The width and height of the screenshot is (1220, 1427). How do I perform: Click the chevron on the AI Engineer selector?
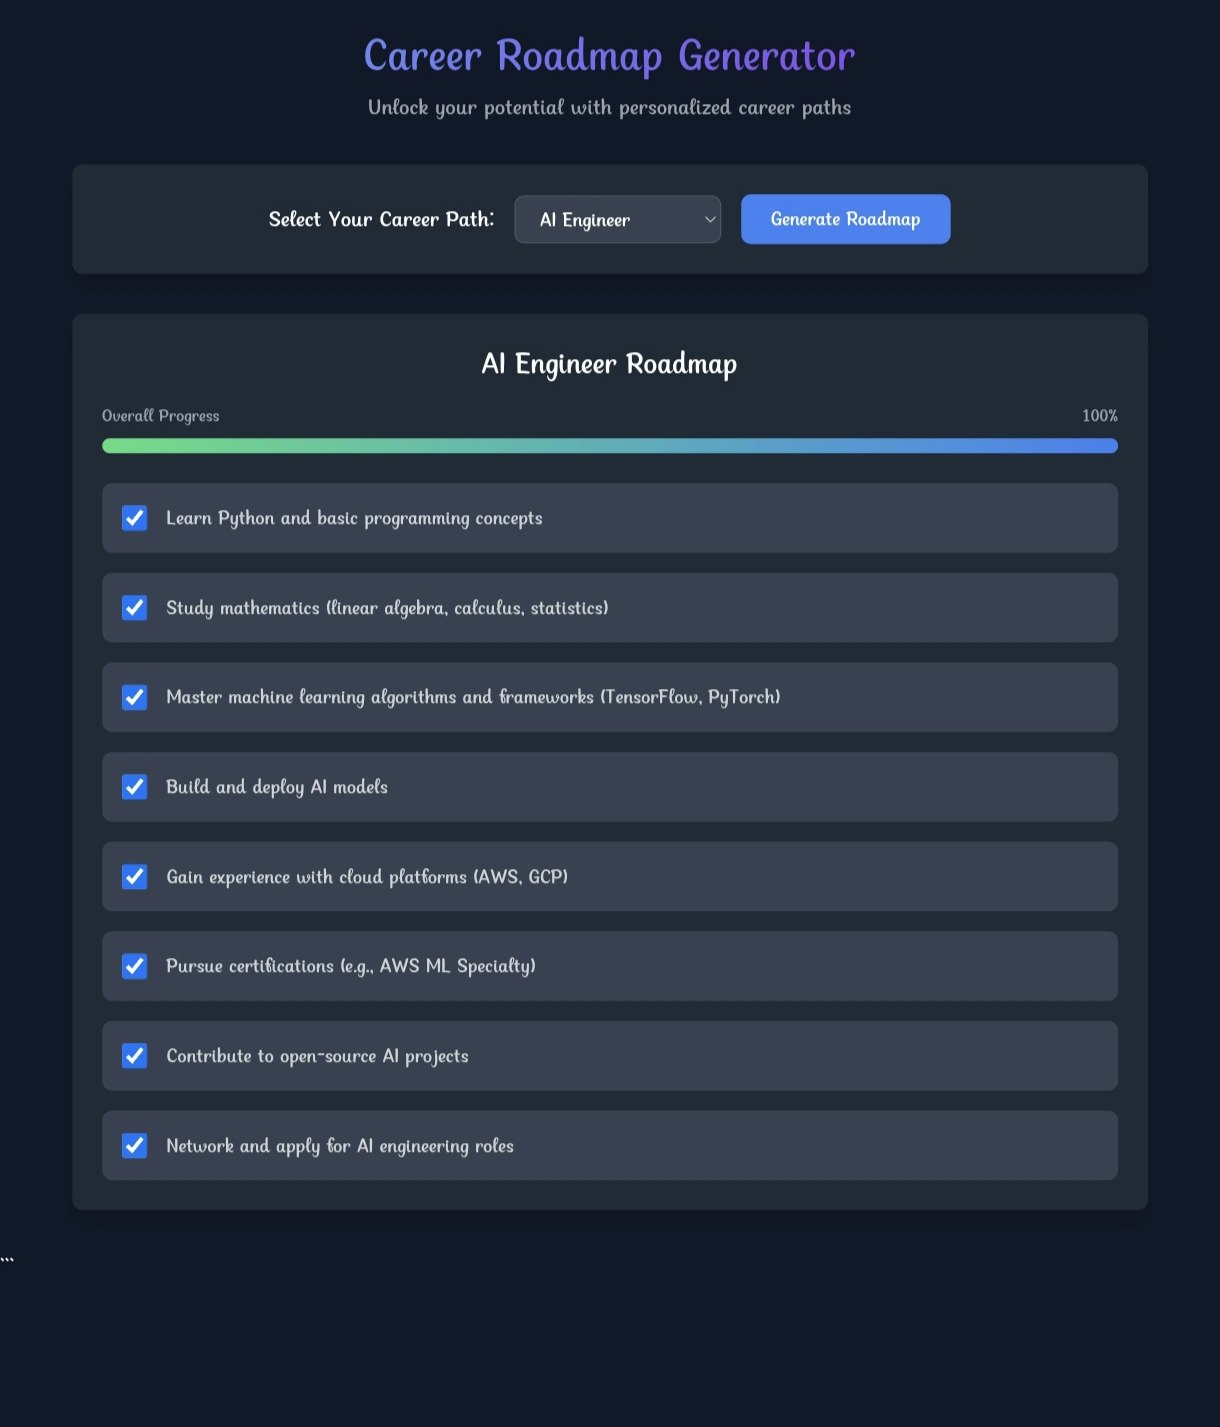708,219
